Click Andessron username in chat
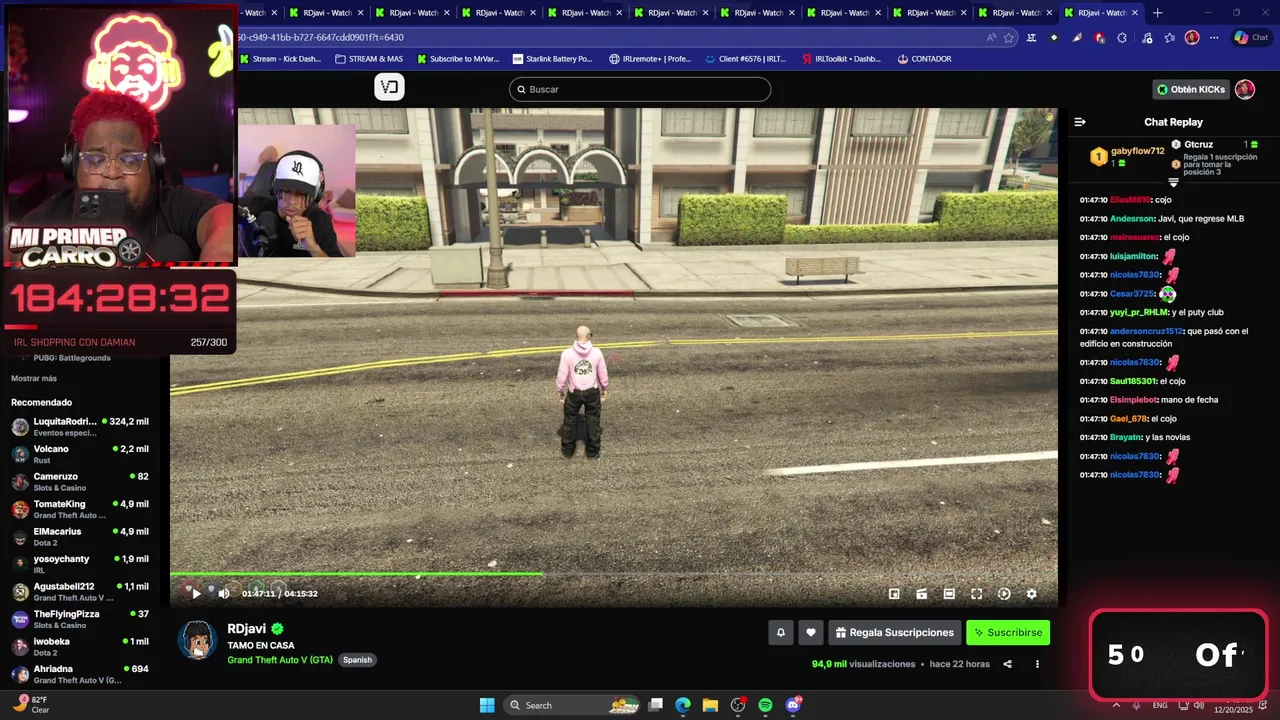Image resolution: width=1280 pixels, height=720 pixels. 1132,218
